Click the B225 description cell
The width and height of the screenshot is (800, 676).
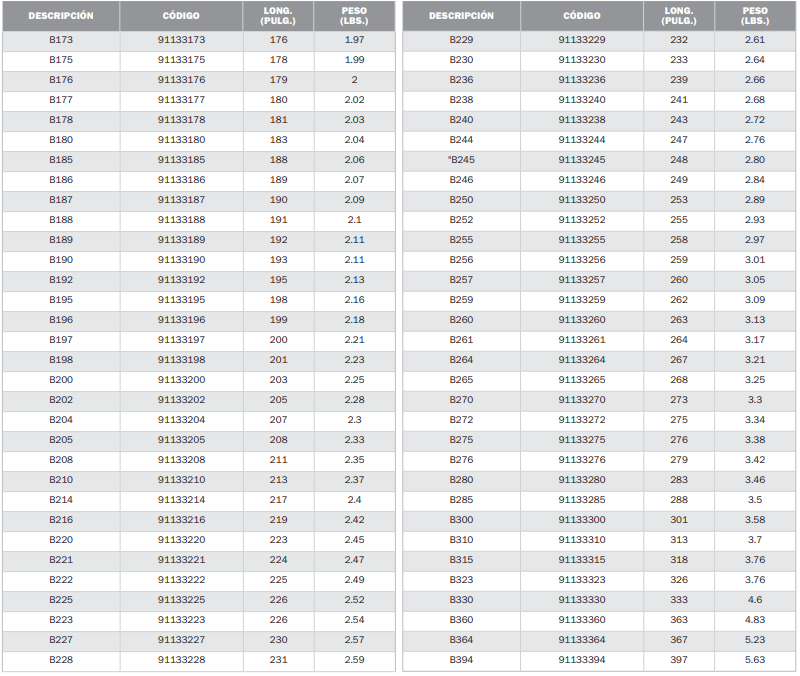point(61,599)
